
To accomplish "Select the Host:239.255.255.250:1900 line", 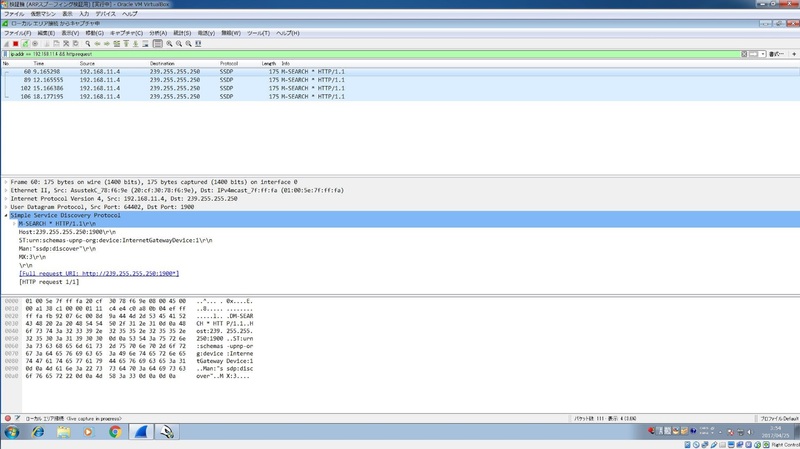I will tap(67, 232).
